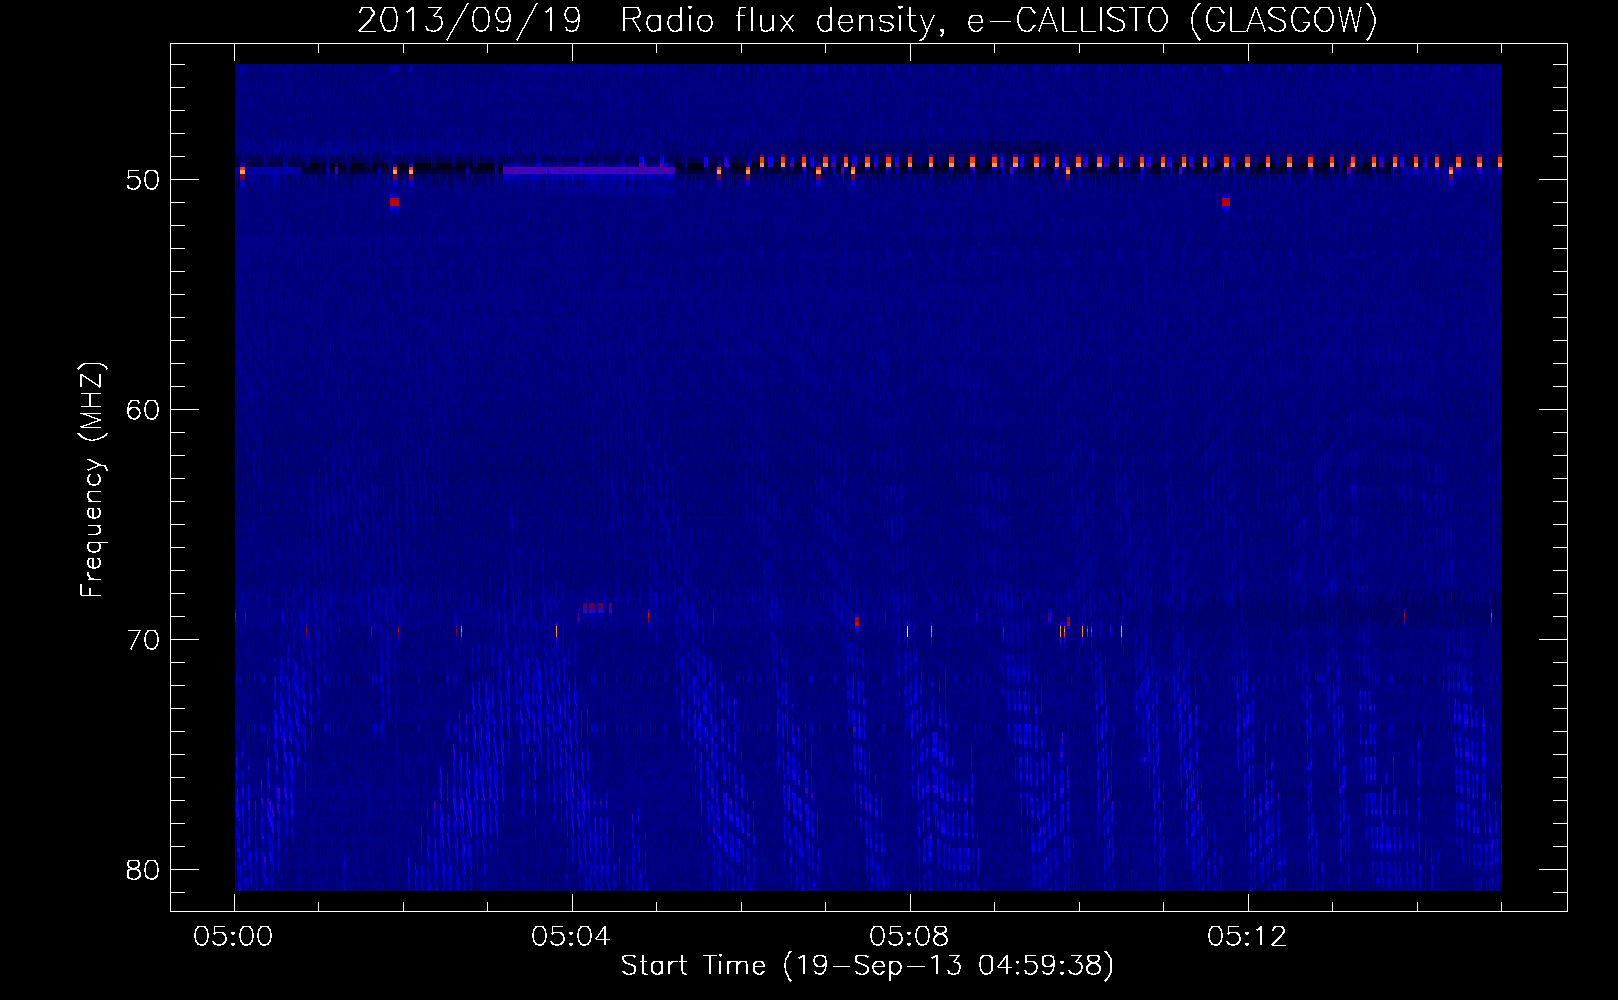The height and width of the screenshot is (1000, 1618).
Task: Click the "Start Time (19-Sep-13 04:59:38)" x-axis label
Action: [x=867, y=966]
